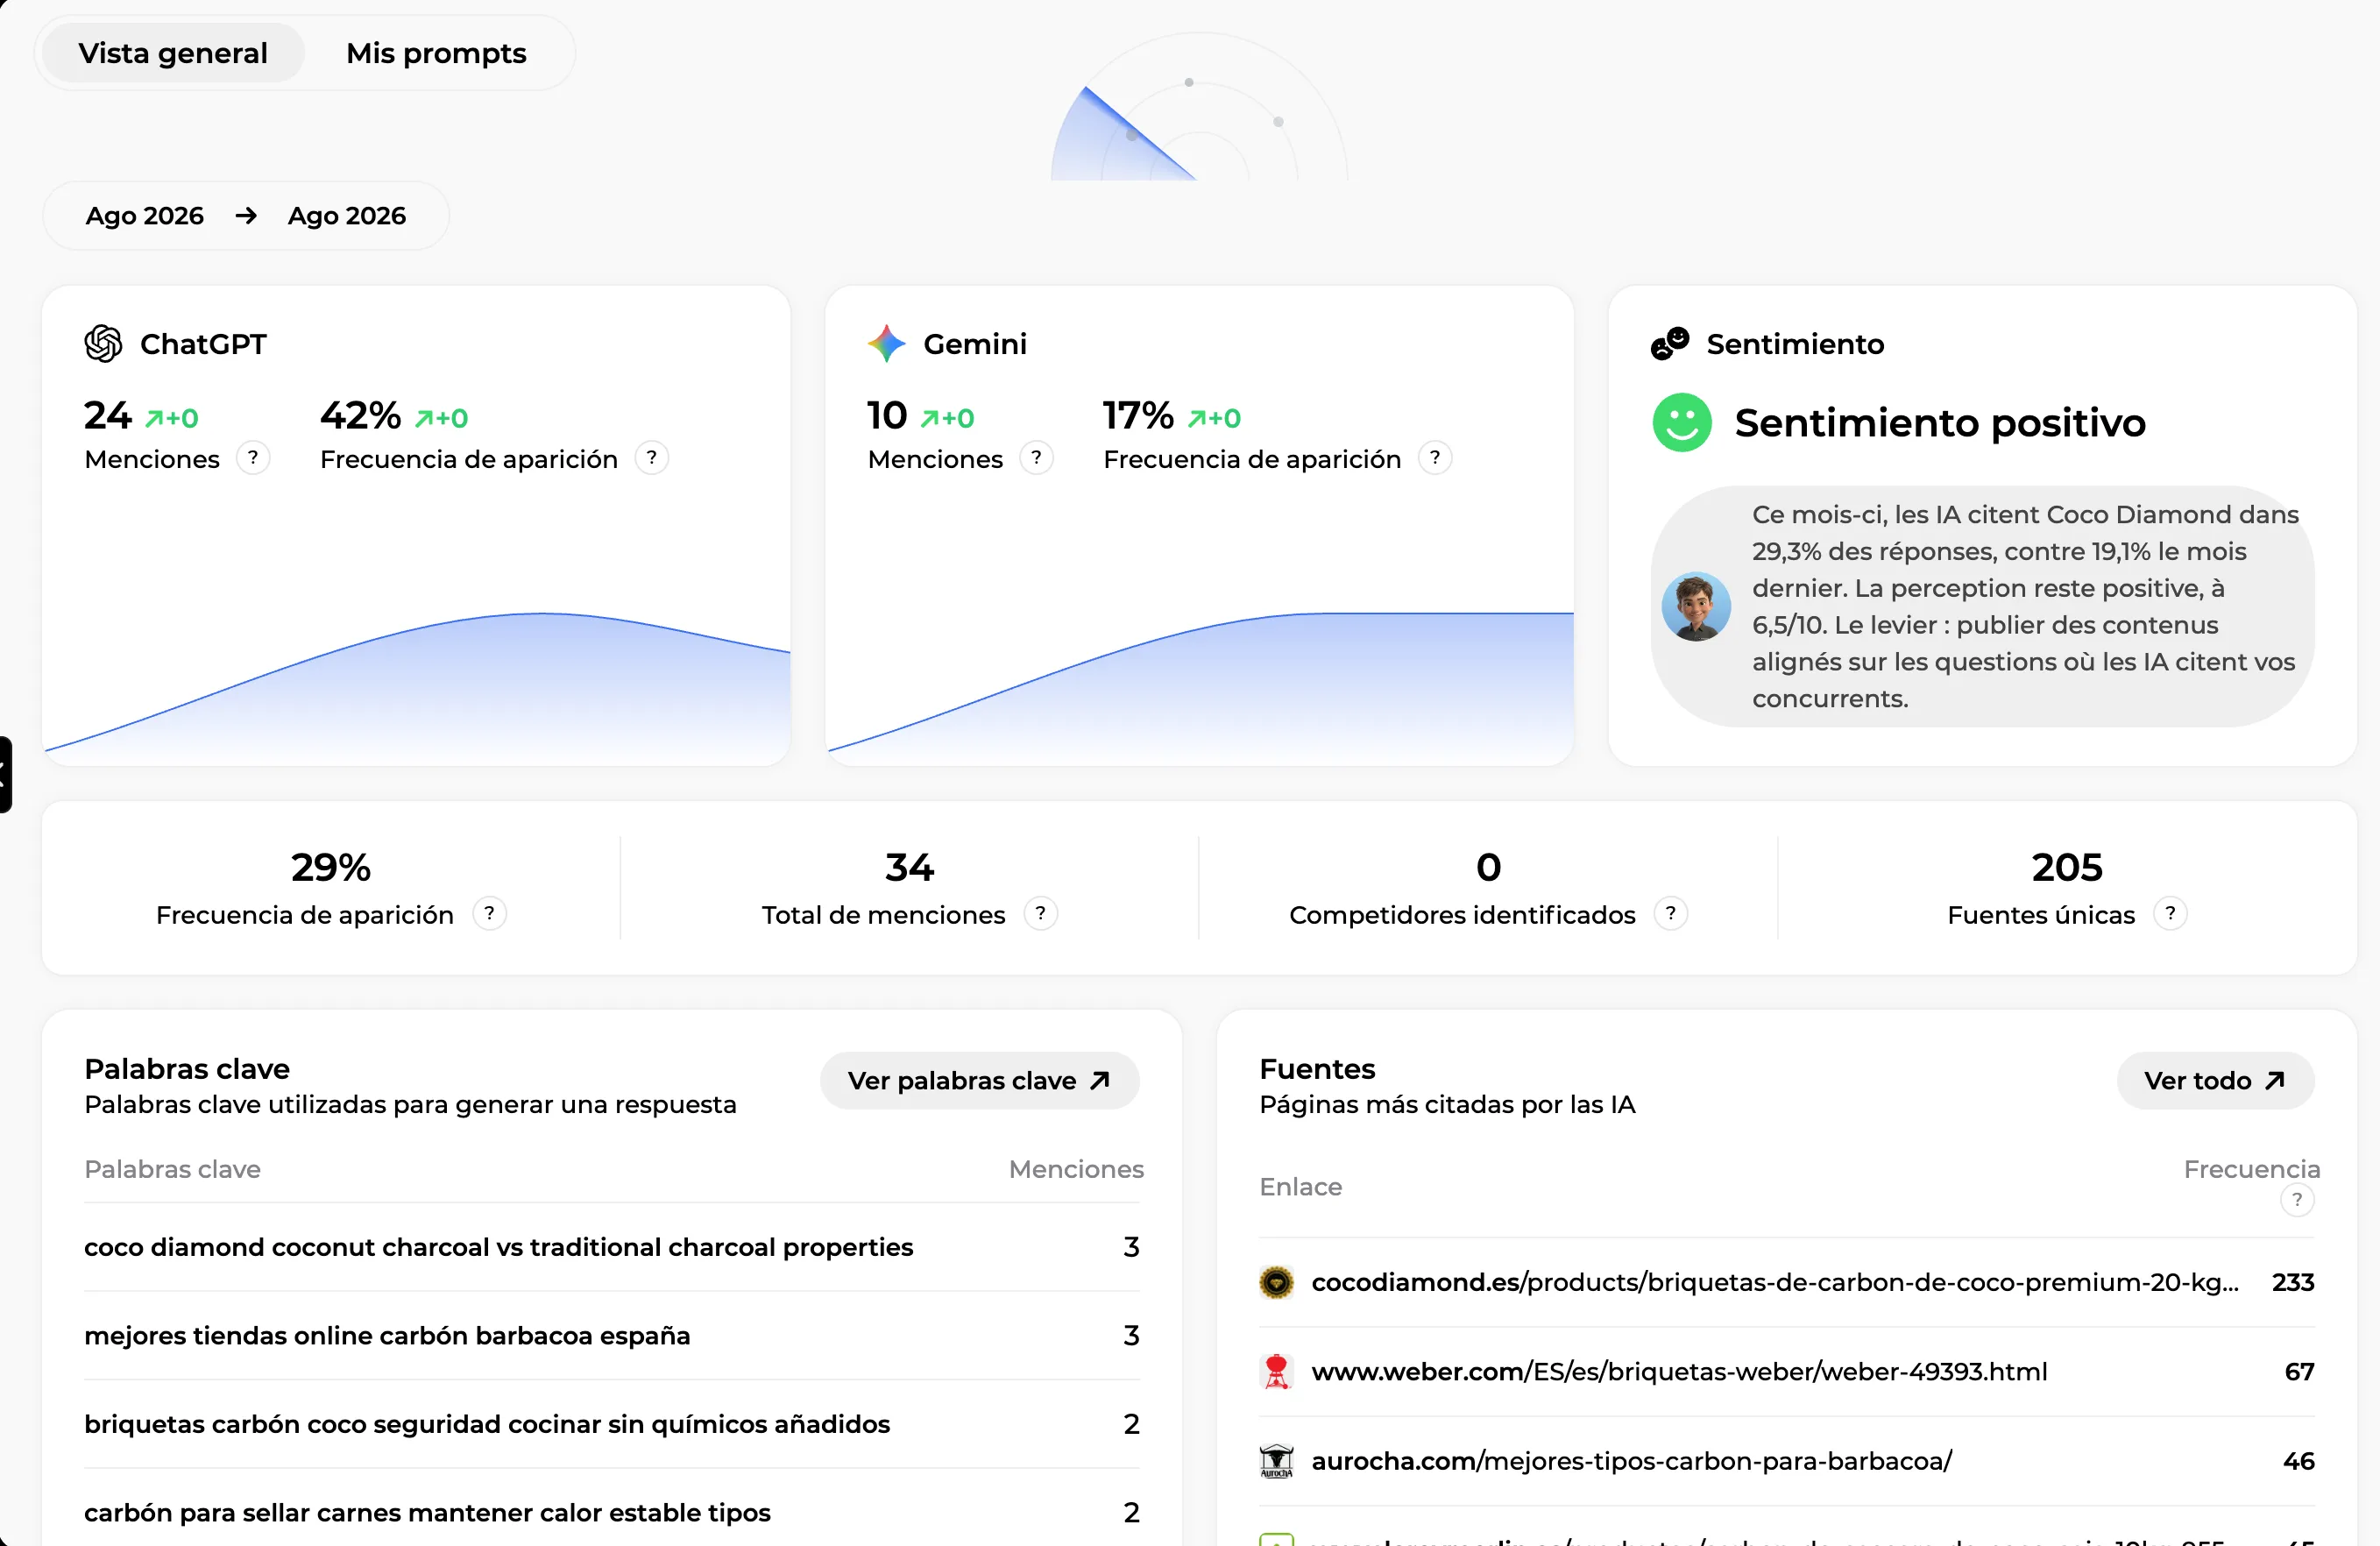The image size is (2380, 1546).
Task: Open the Ago 2026 date range picker
Action: click(246, 216)
